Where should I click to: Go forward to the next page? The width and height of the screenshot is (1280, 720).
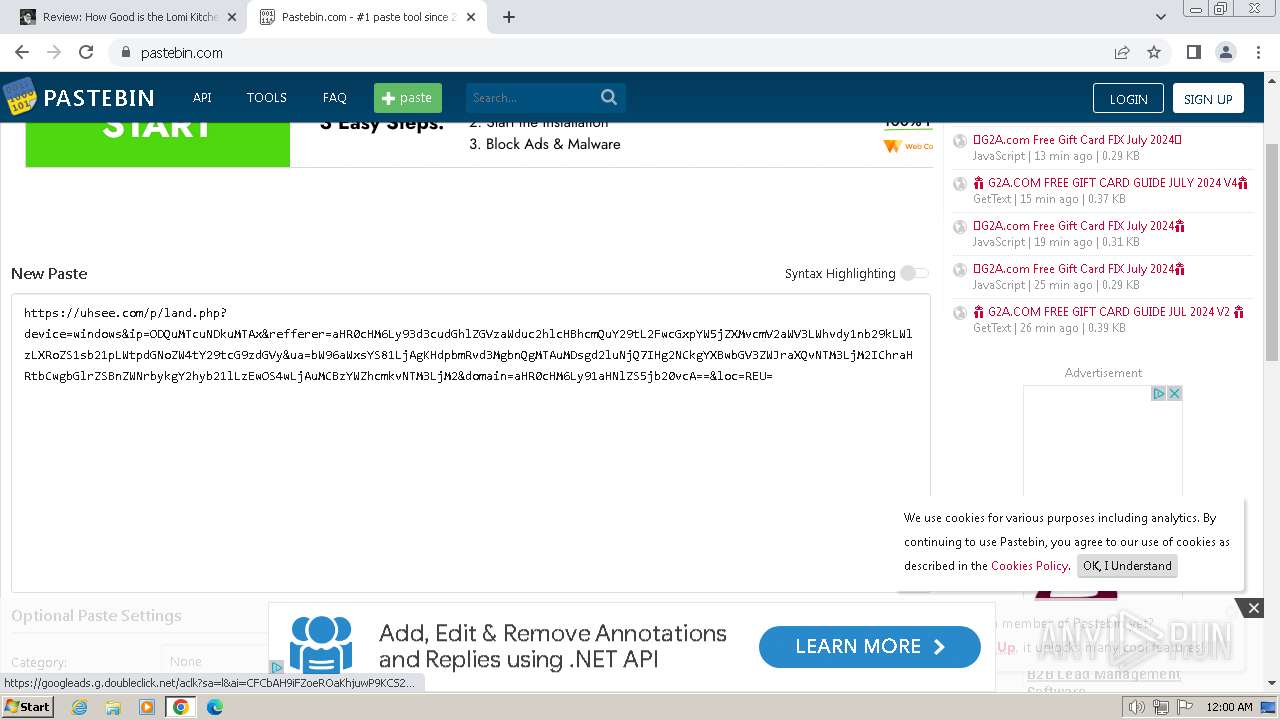pyautogui.click(x=54, y=52)
